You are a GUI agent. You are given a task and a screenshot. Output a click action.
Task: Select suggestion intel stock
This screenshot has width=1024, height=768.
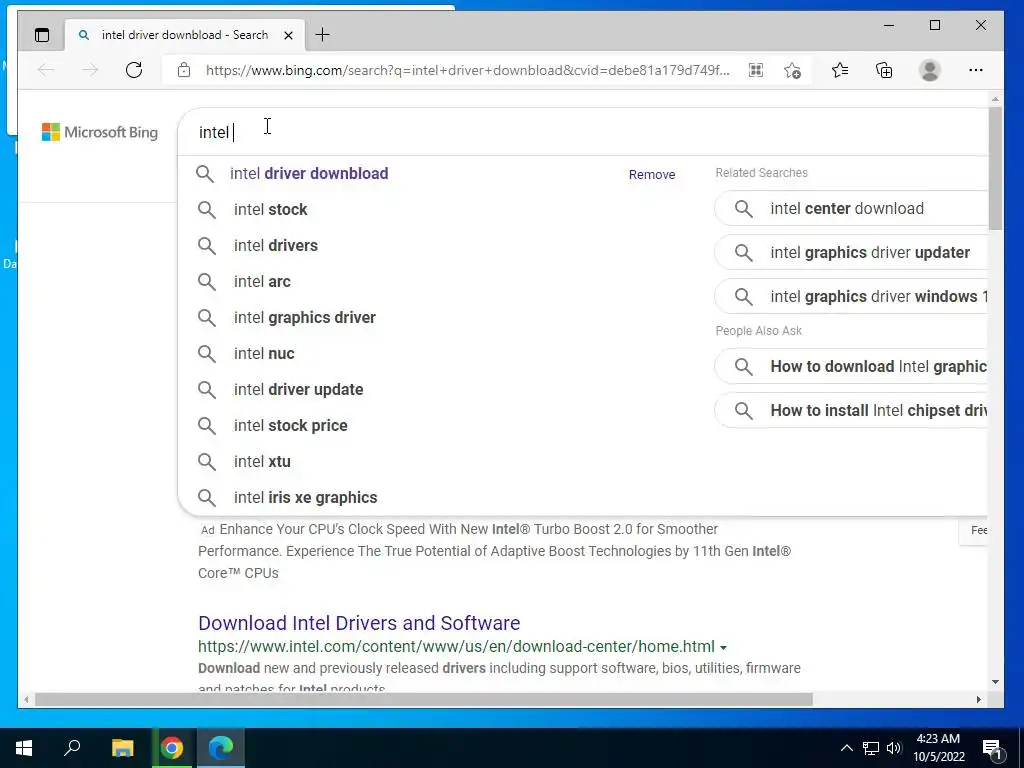click(270, 210)
